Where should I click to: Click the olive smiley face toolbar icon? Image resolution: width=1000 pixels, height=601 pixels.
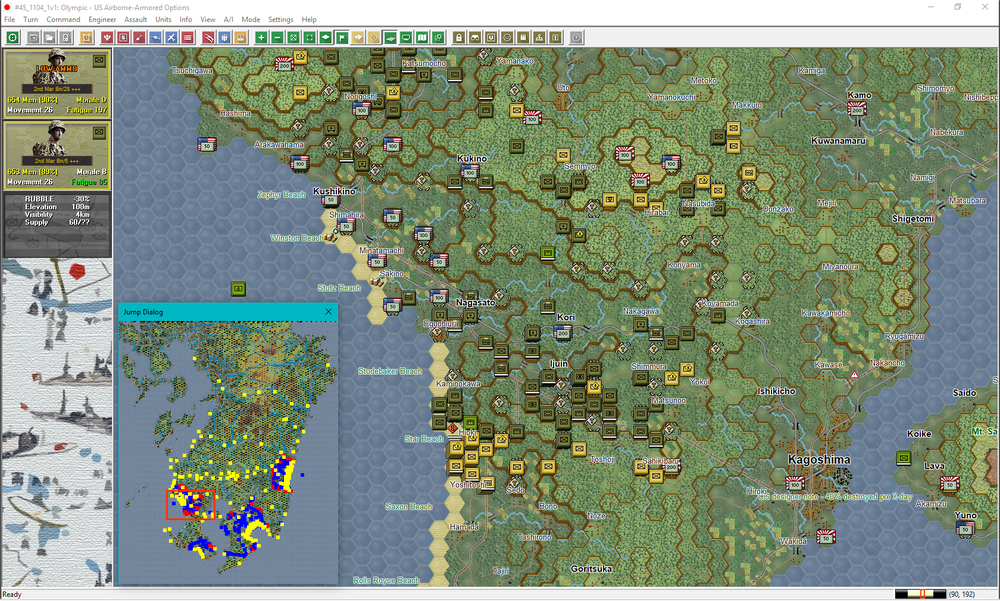pos(507,38)
